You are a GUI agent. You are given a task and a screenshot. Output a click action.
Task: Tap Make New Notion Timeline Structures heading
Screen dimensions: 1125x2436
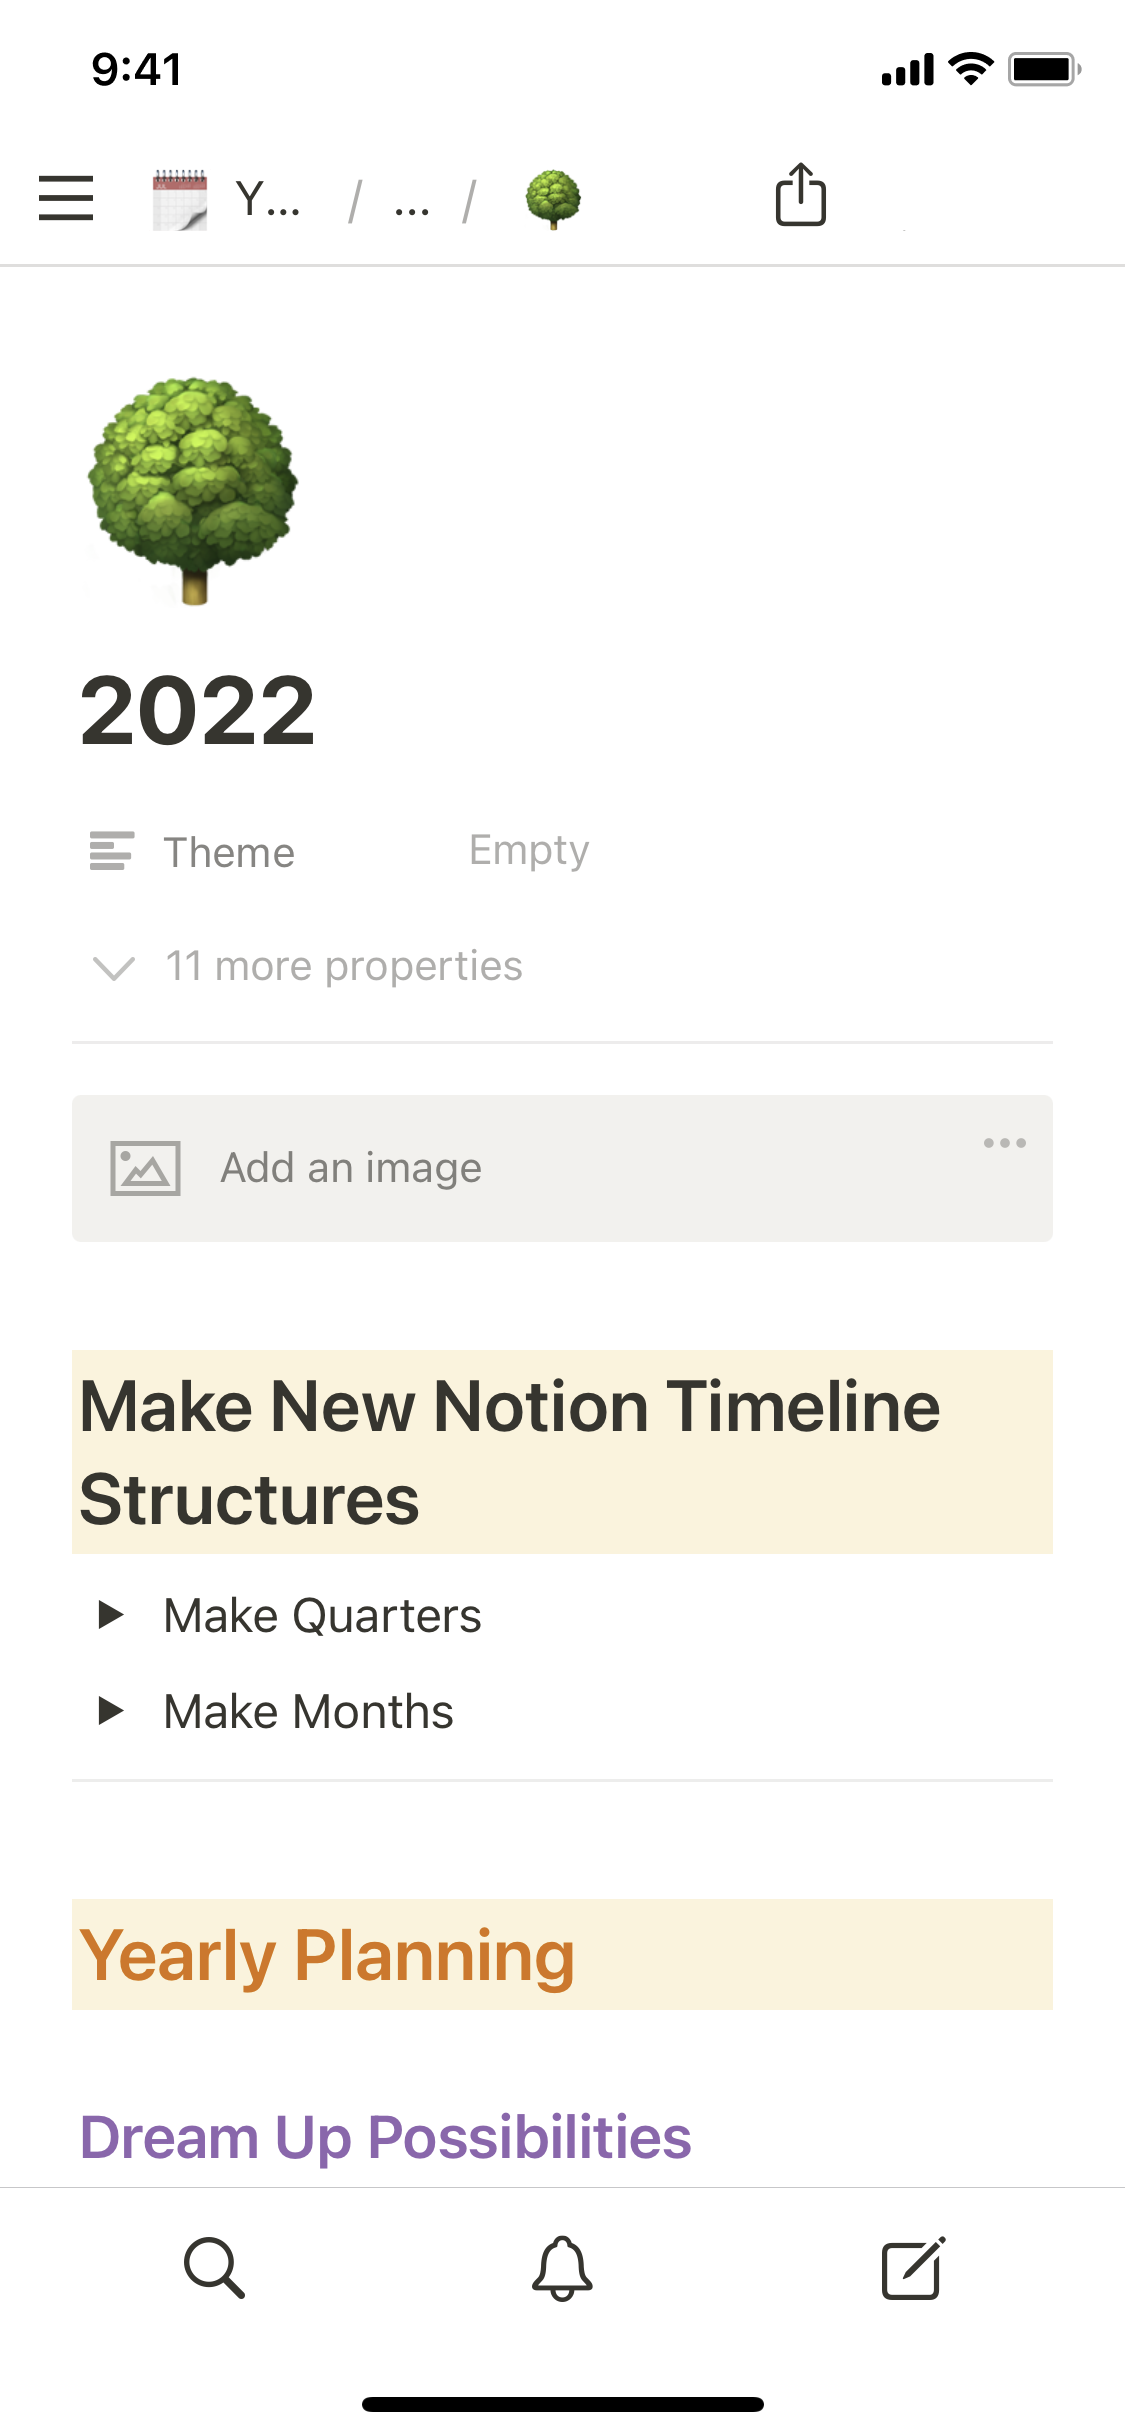pos(510,1452)
